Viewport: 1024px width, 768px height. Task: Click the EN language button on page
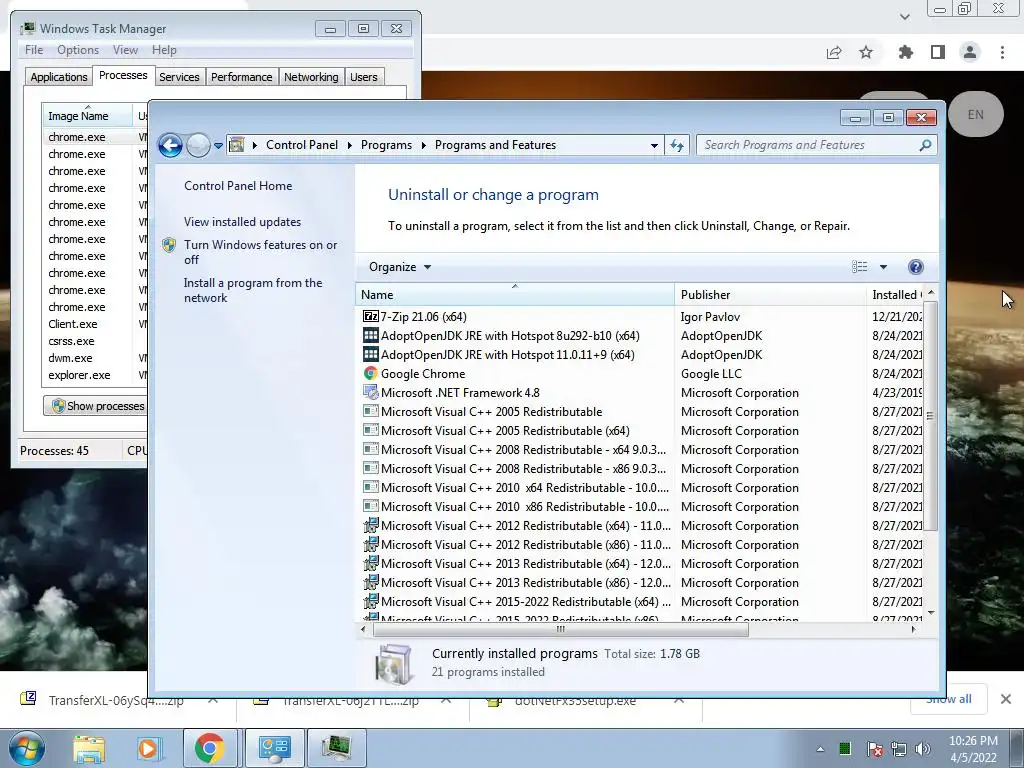[x=976, y=114]
